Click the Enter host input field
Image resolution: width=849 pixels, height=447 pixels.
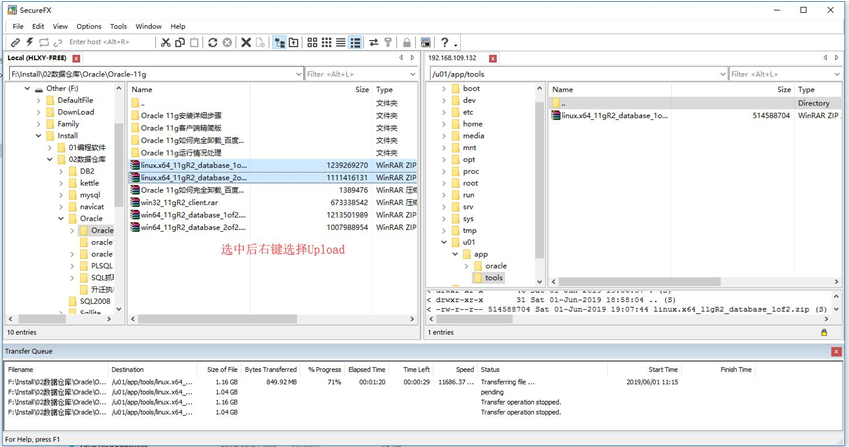[108, 42]
